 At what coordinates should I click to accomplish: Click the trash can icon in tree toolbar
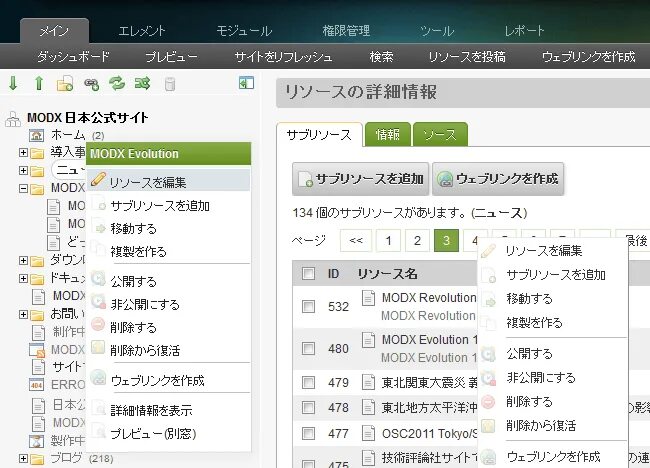click(170, 84)
